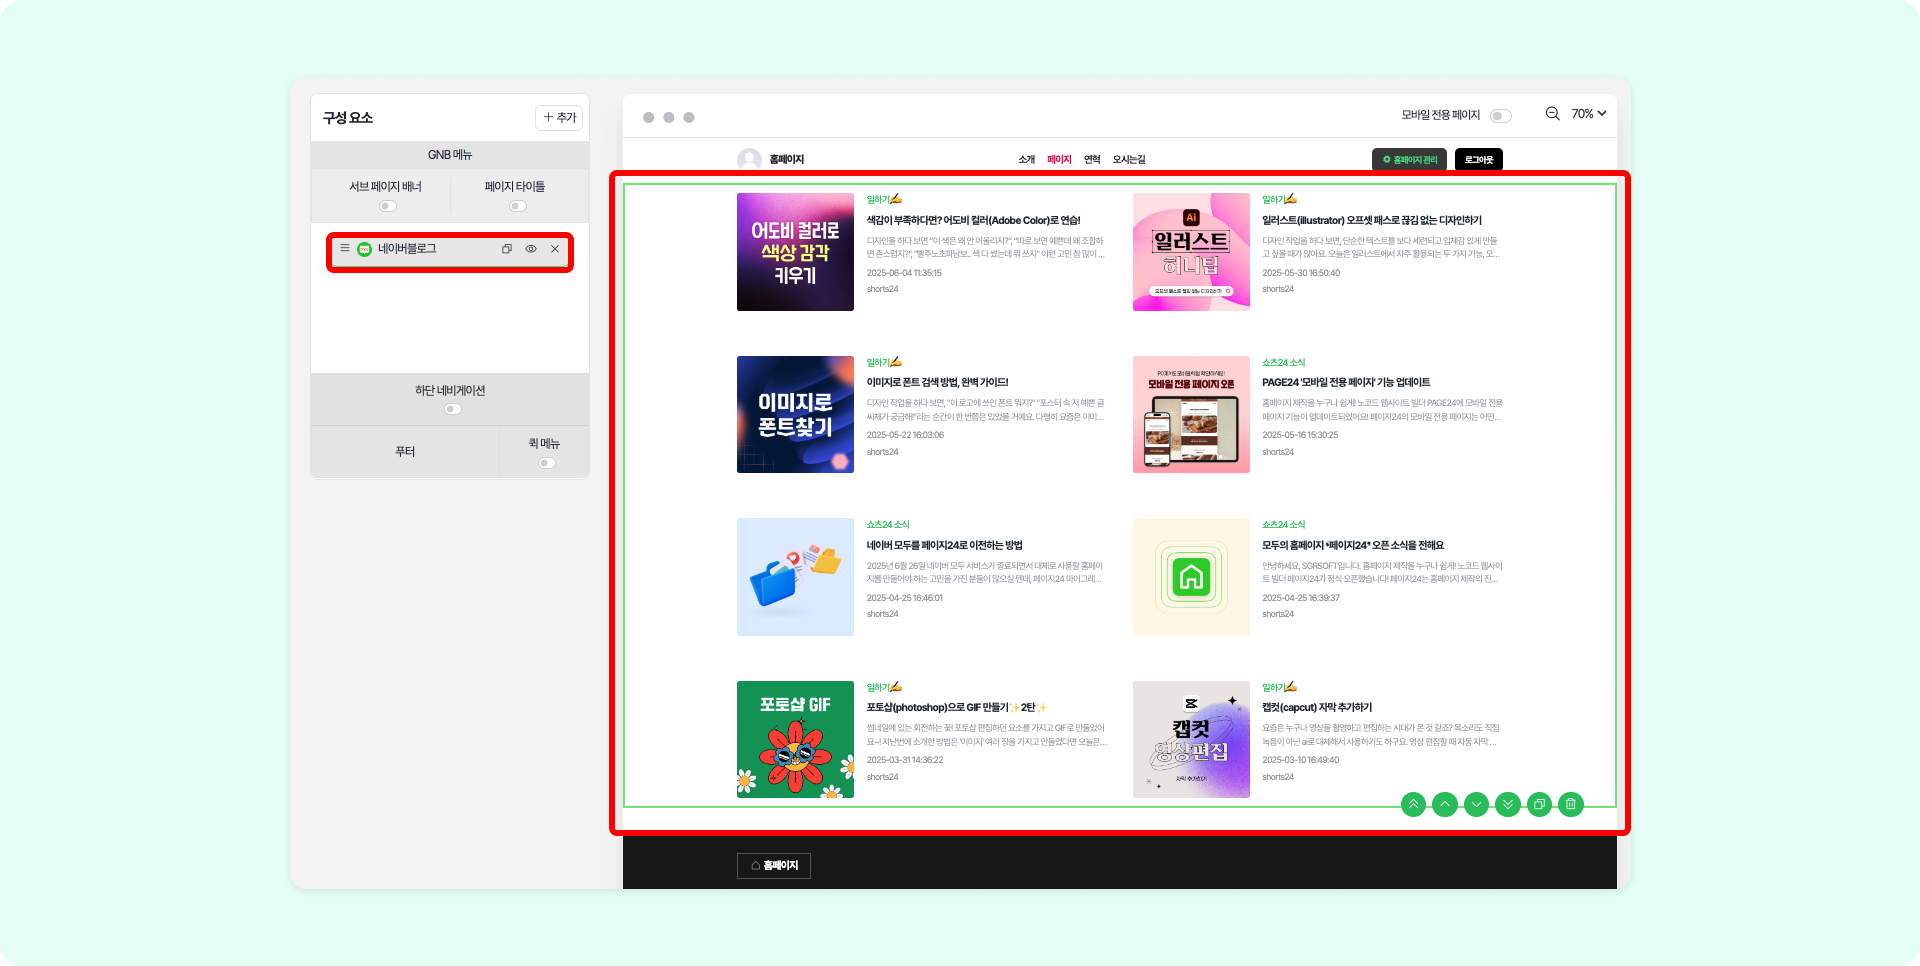The width and height of the screenshot is (1920, 966).
Task: Move the section up one step
Action: (1445, 804)
